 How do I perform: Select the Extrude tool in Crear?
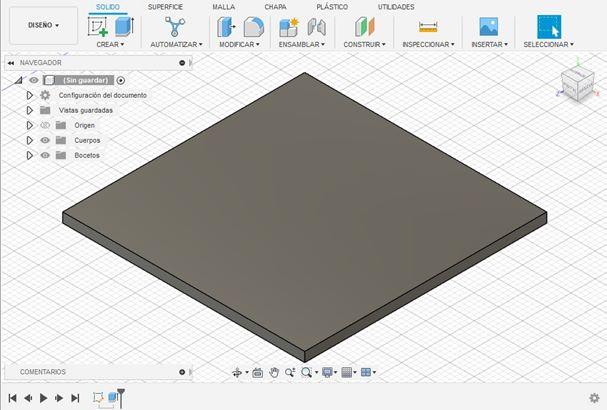pos(124,26)
